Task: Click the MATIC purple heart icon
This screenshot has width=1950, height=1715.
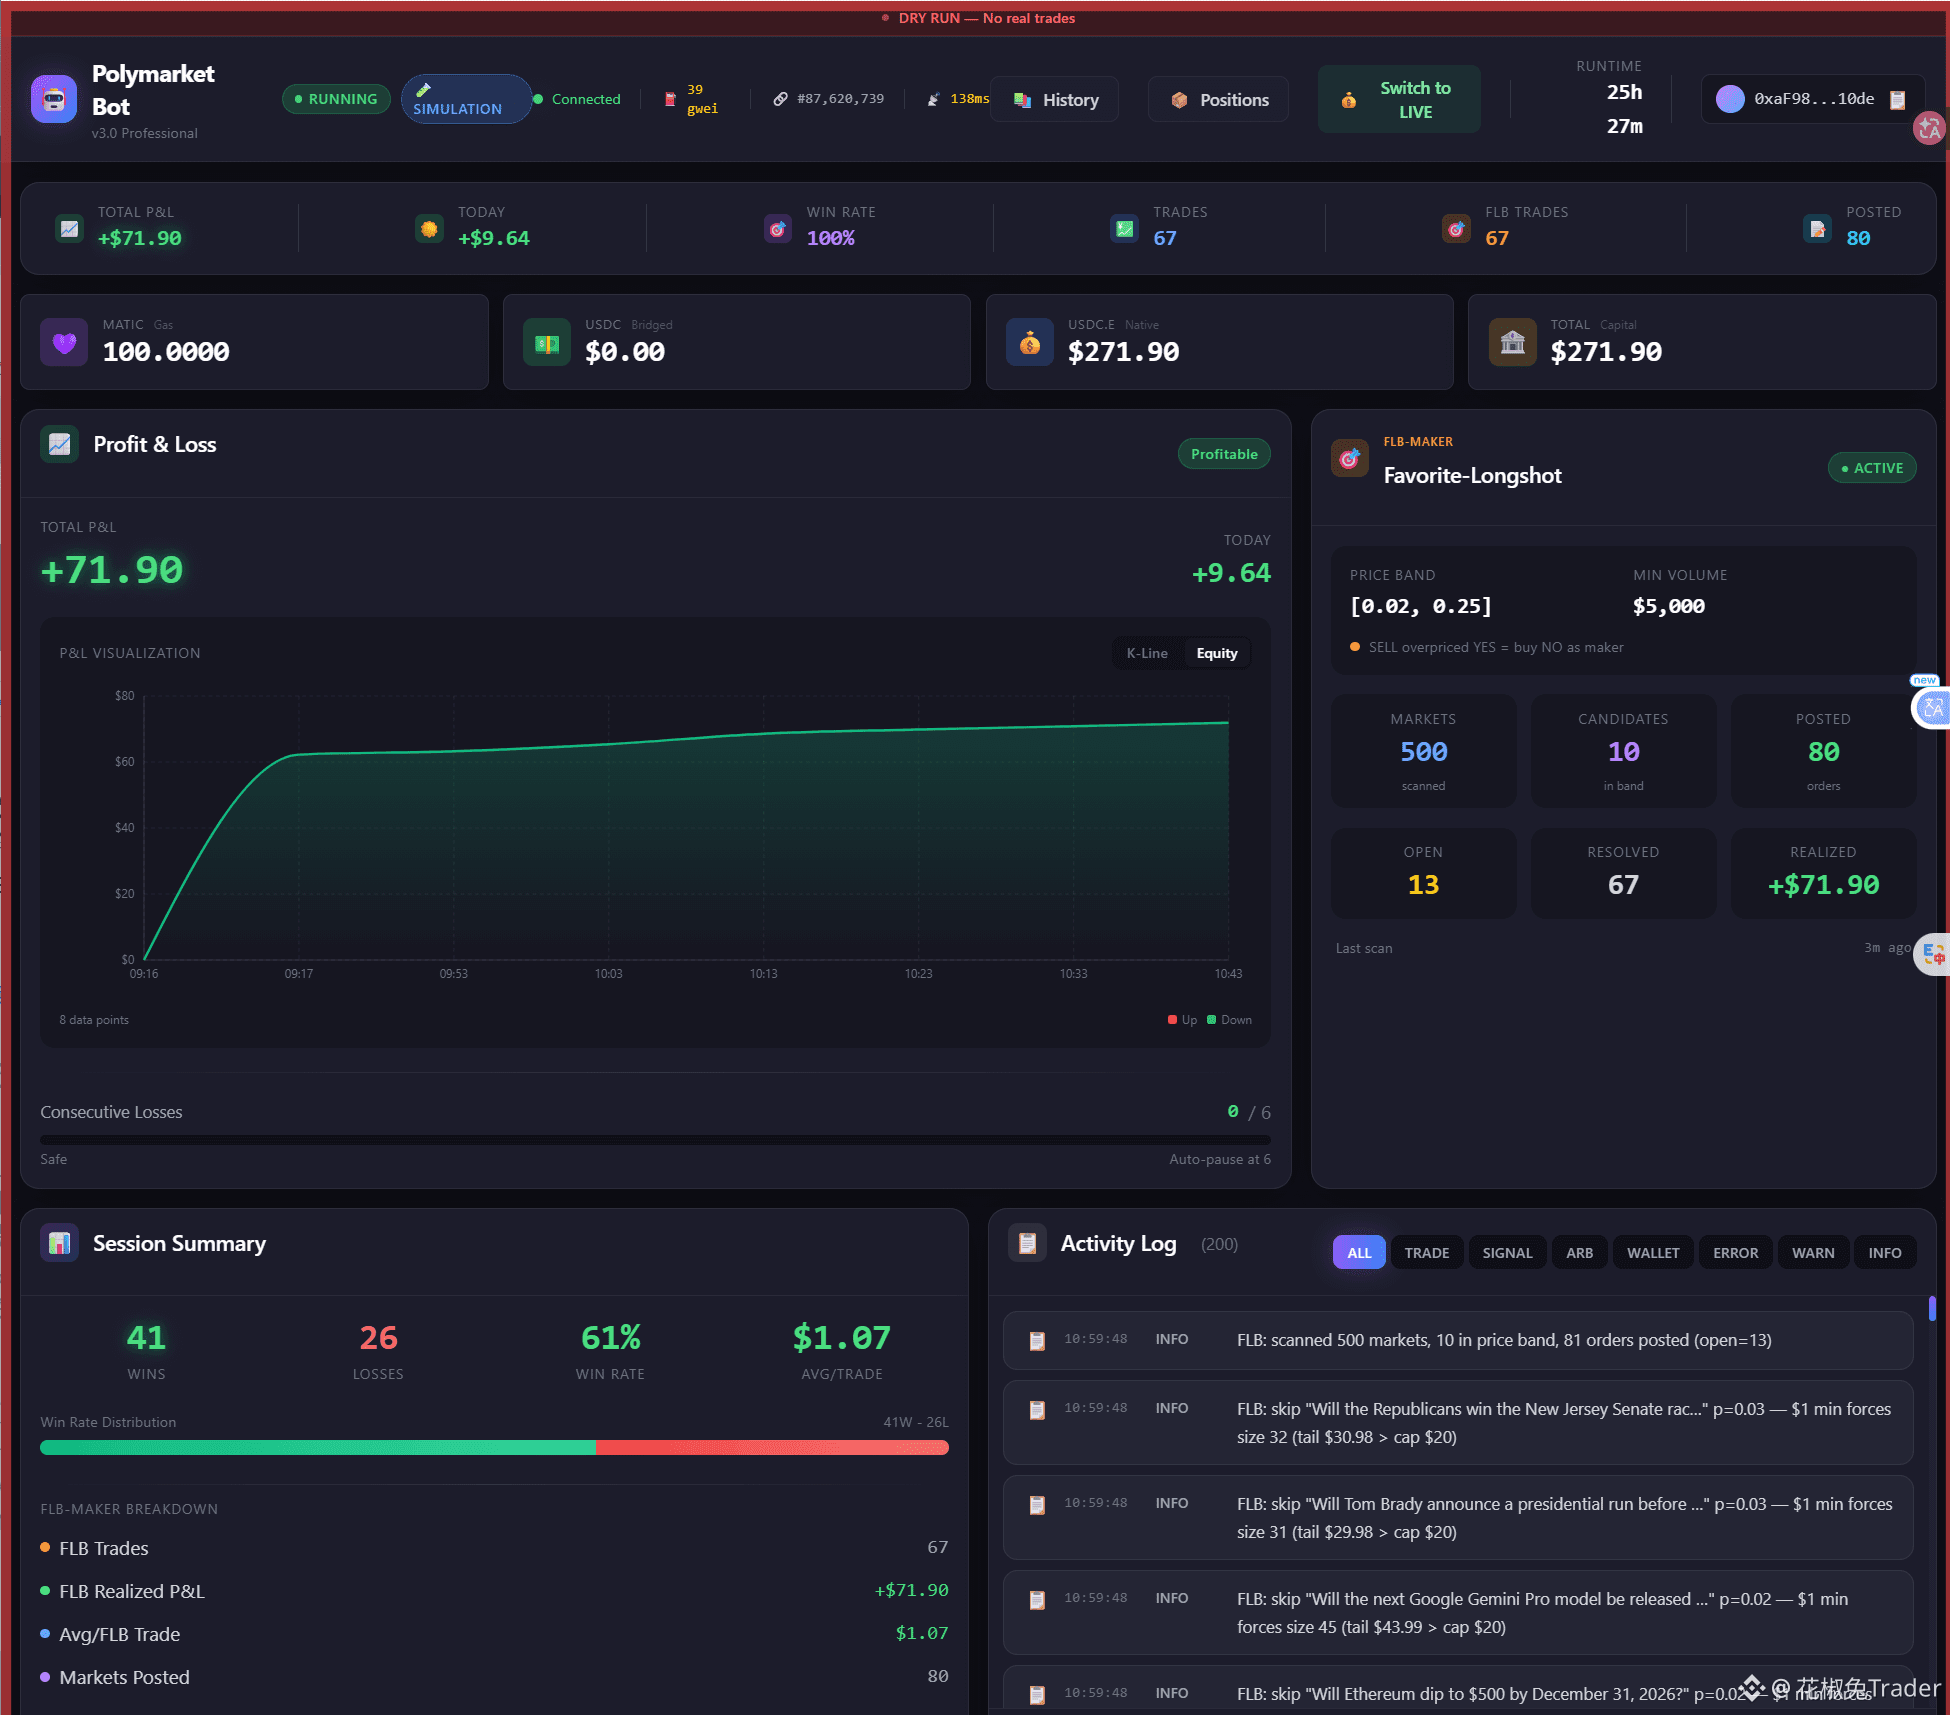Action: click(64, 343)
